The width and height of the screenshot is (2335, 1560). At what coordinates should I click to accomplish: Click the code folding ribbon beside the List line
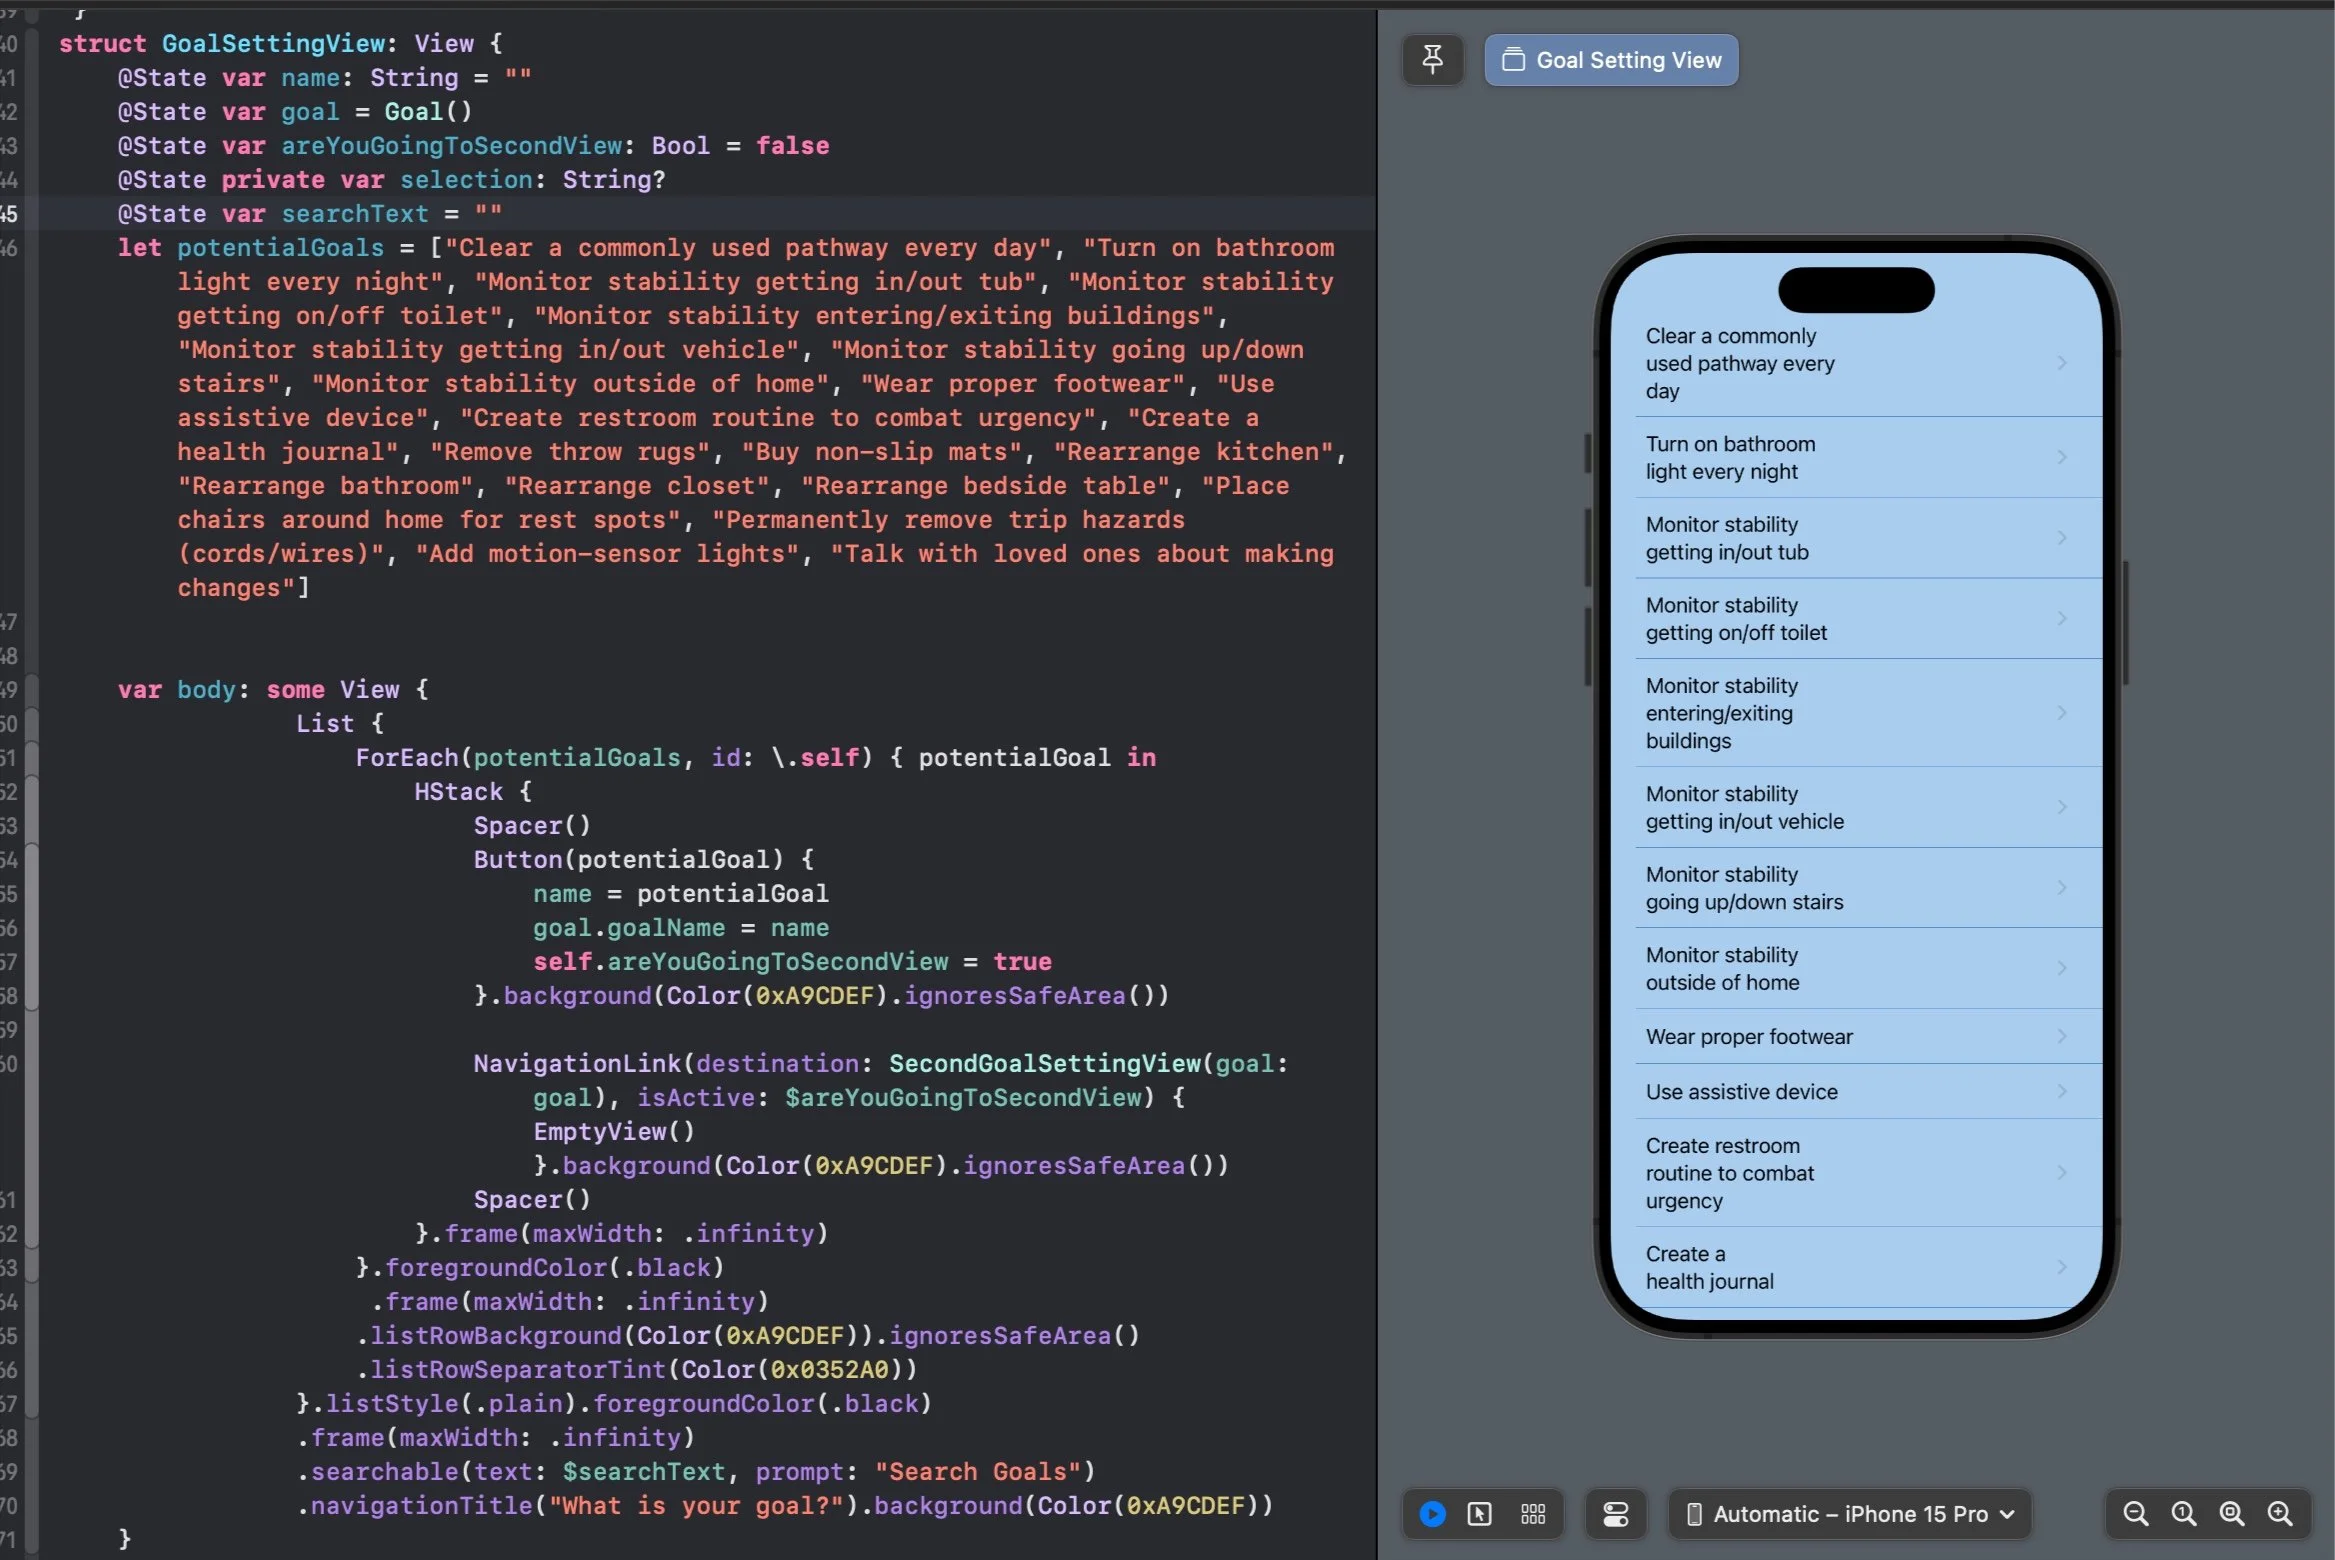[32, 724]
